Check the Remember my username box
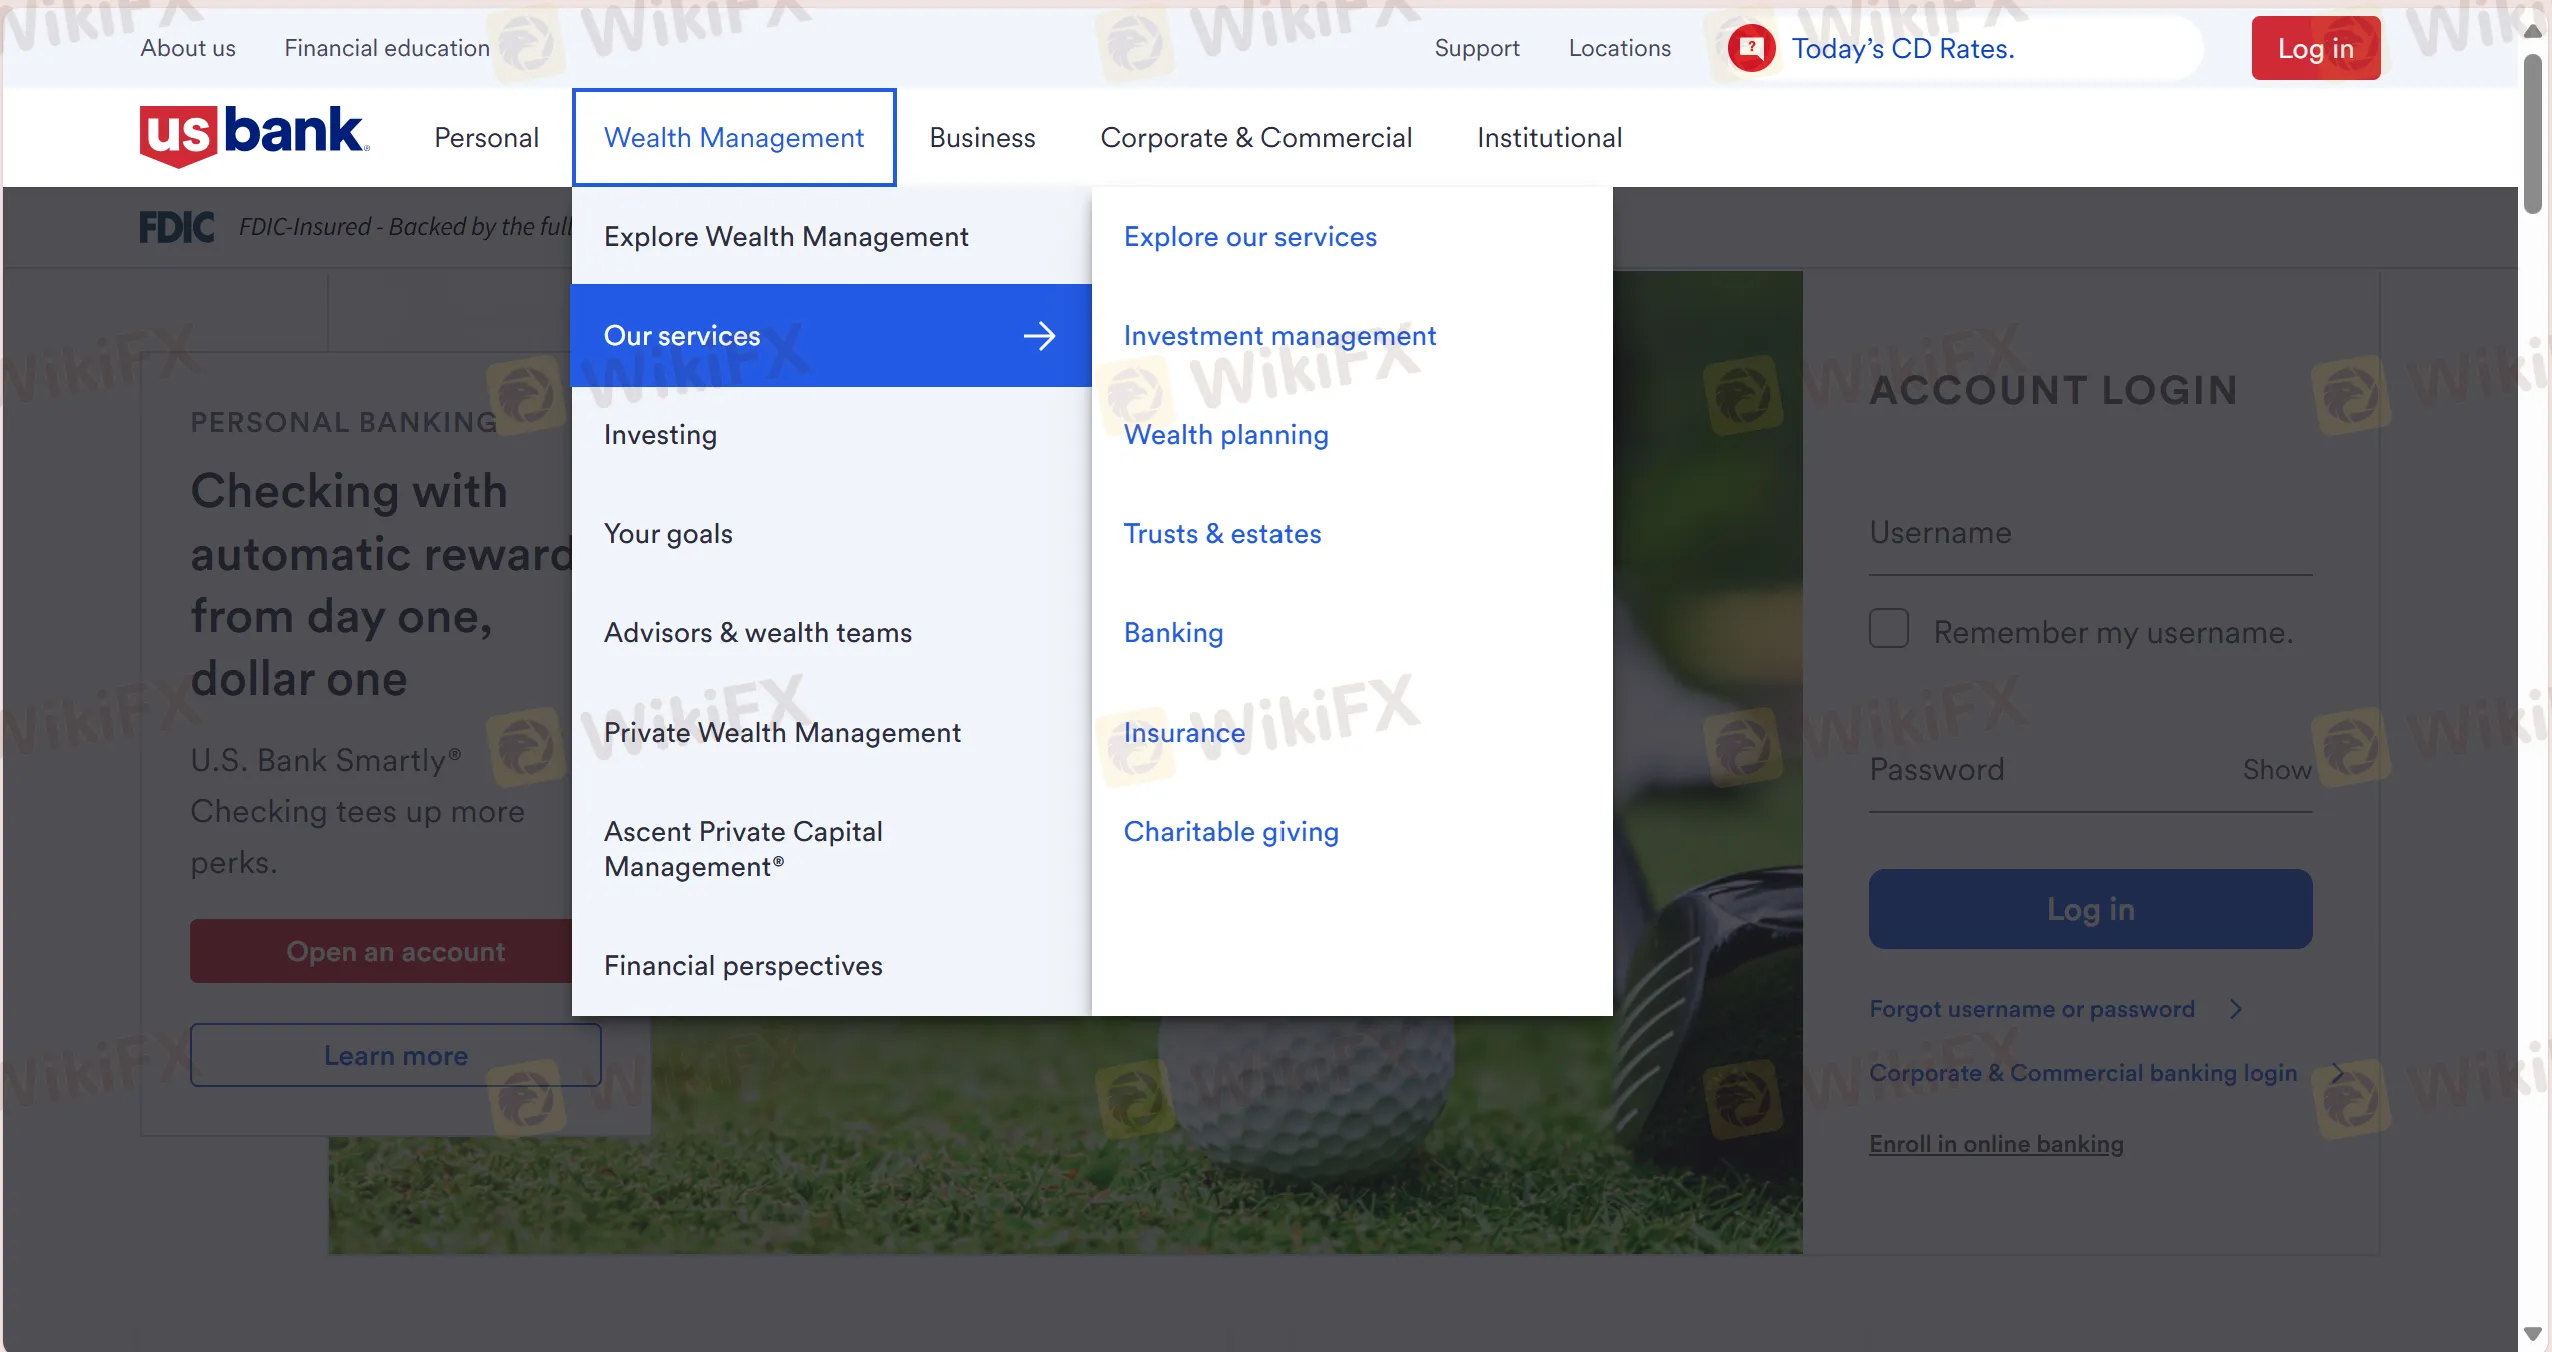The width and height of the screenshot is (2552, 1352). tap(1889, 629)
